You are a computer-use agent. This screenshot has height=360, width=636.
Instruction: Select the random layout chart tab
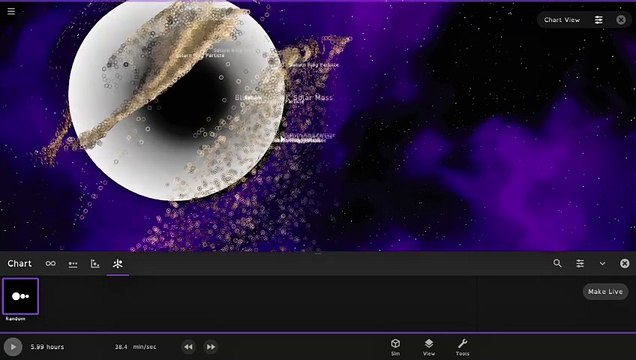tap(118, 264)
